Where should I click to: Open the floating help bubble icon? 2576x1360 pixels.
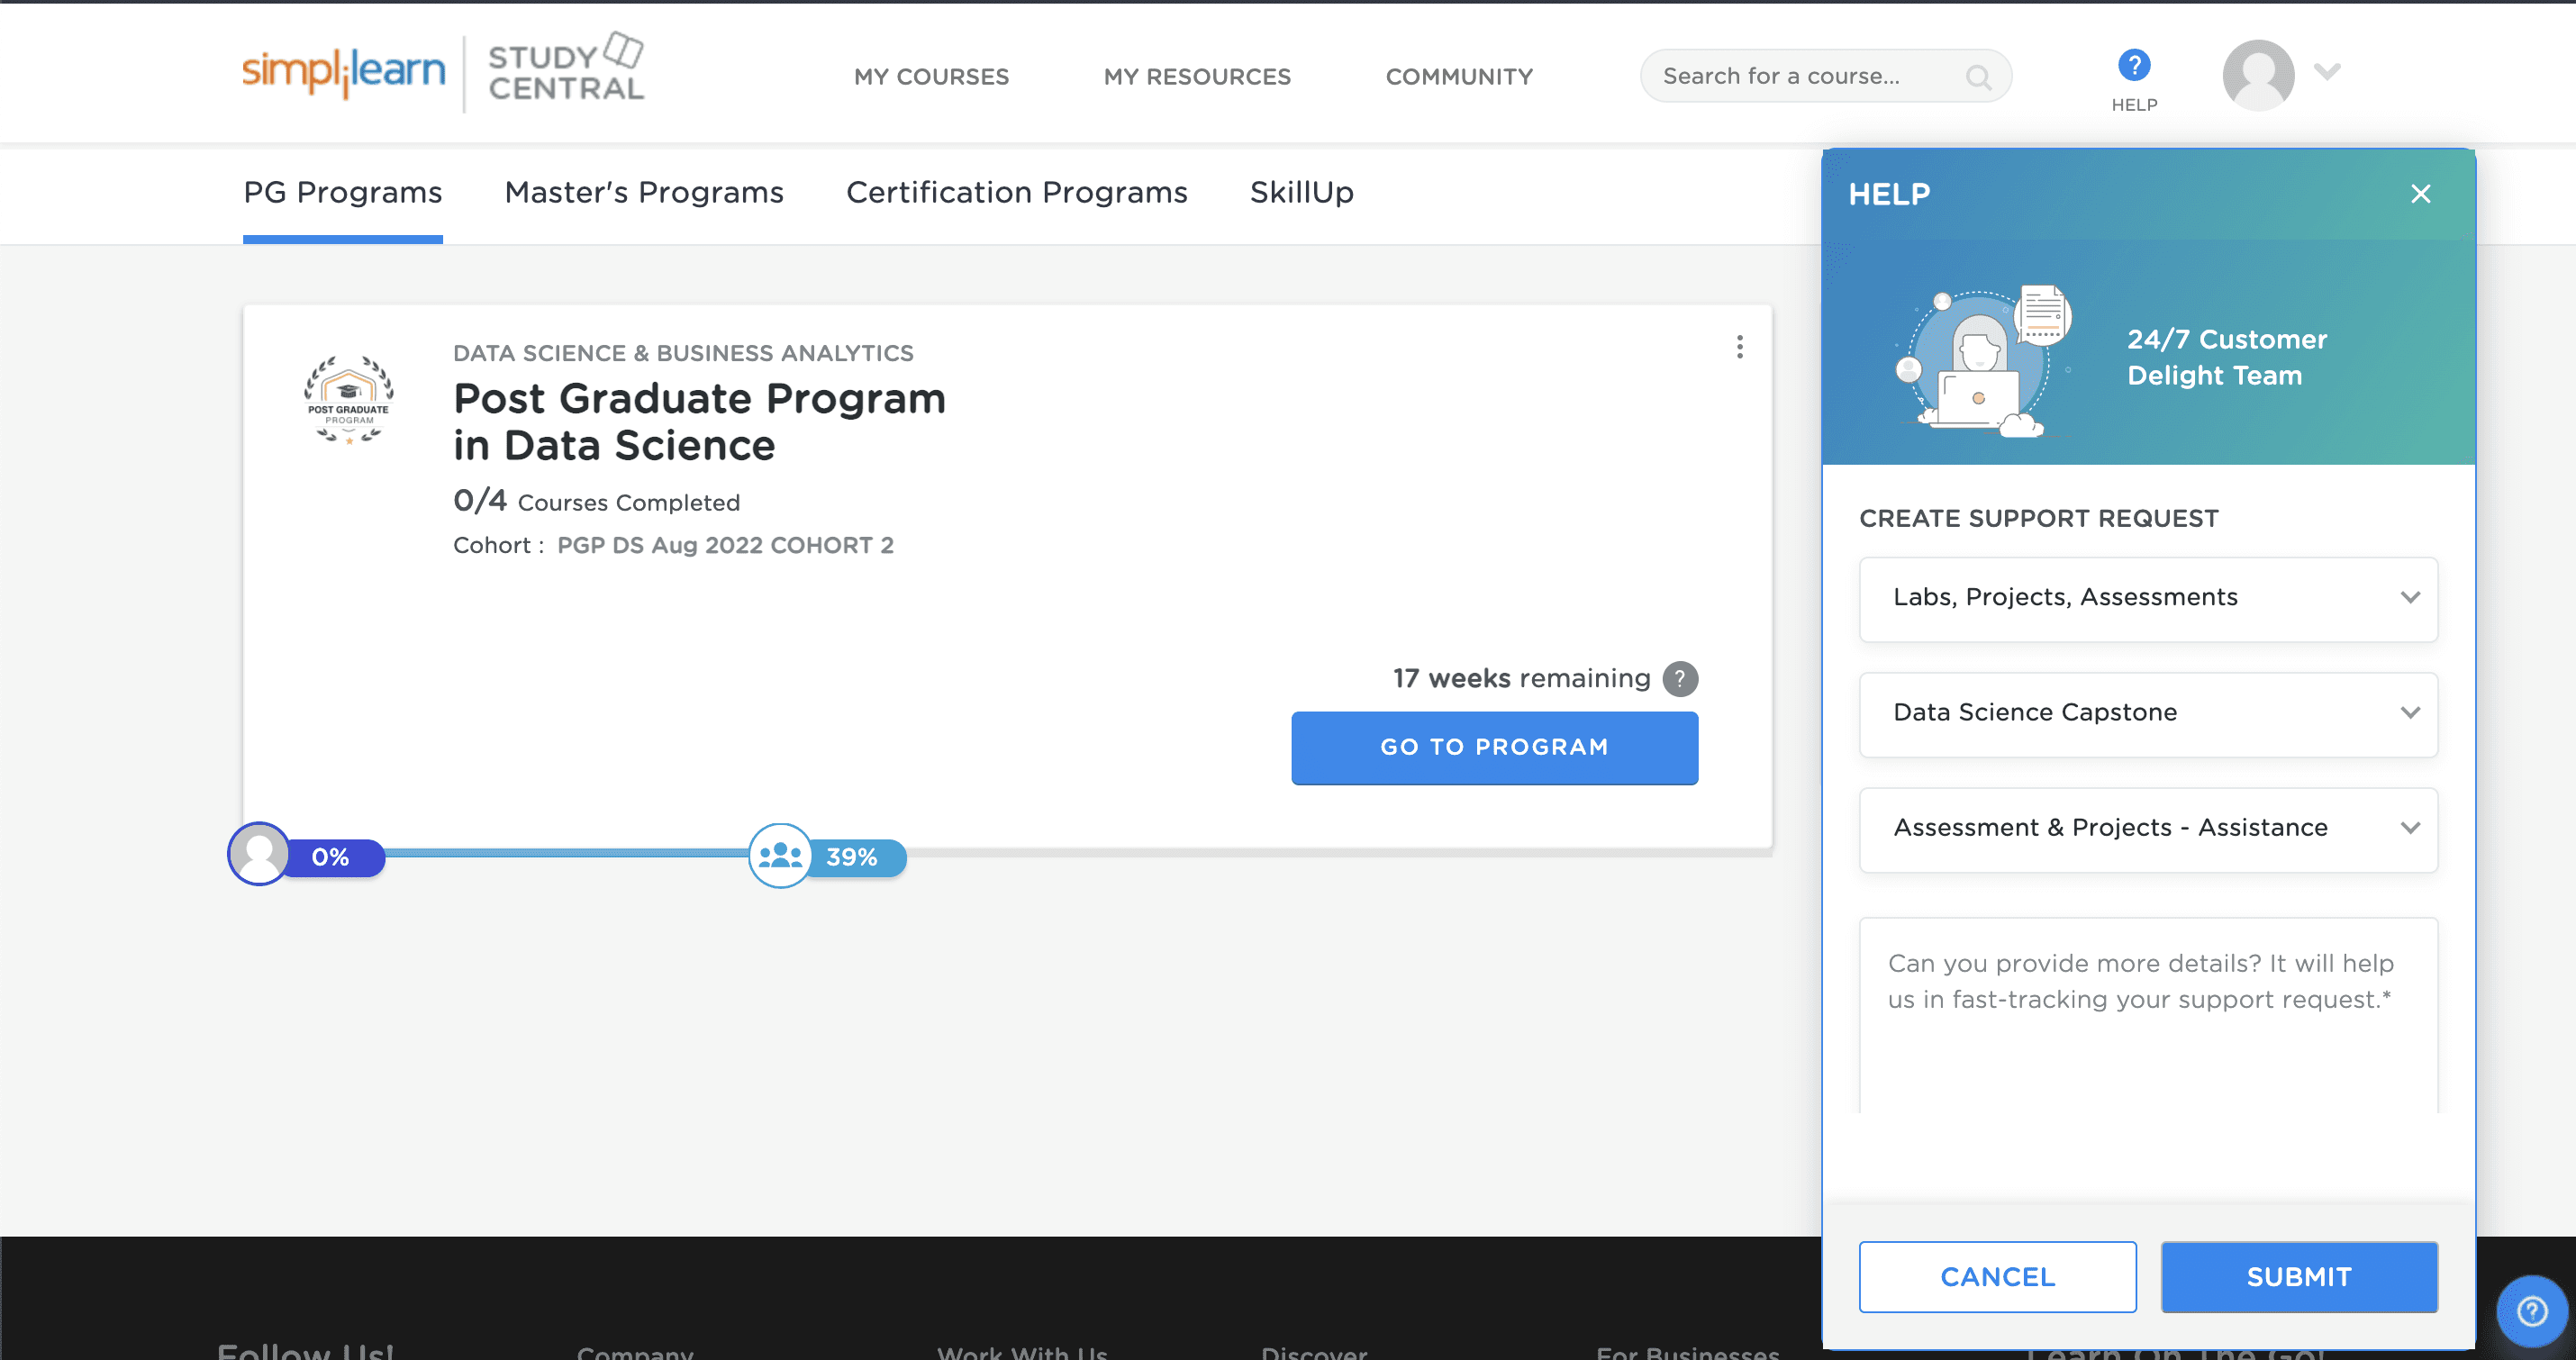point(2531,1310)
